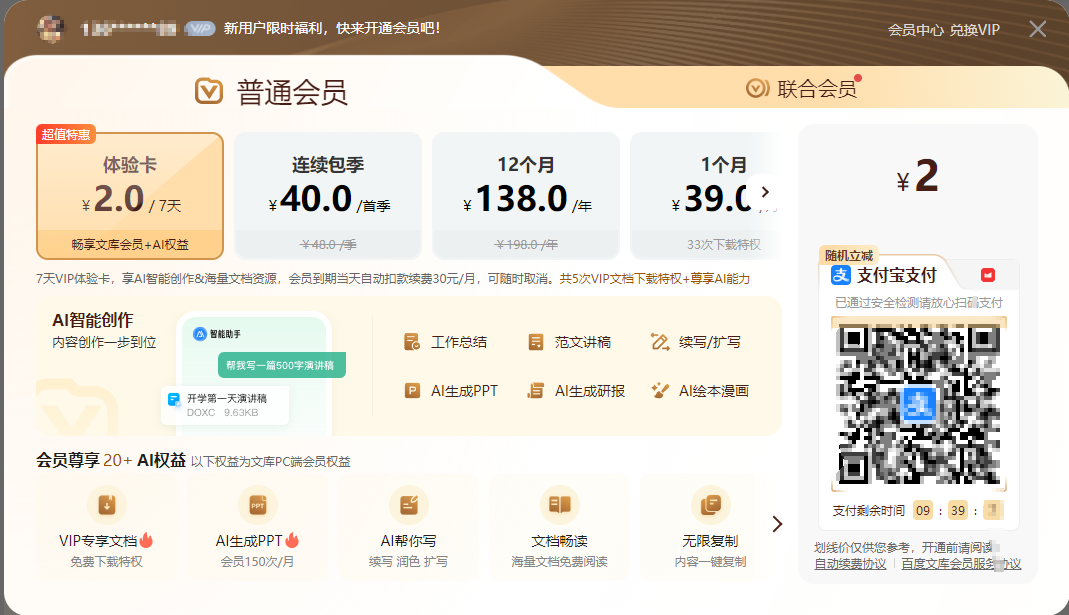The image size is (1069, 615).
Task: Open 工作总结 feature label
Action: (459, 342)
